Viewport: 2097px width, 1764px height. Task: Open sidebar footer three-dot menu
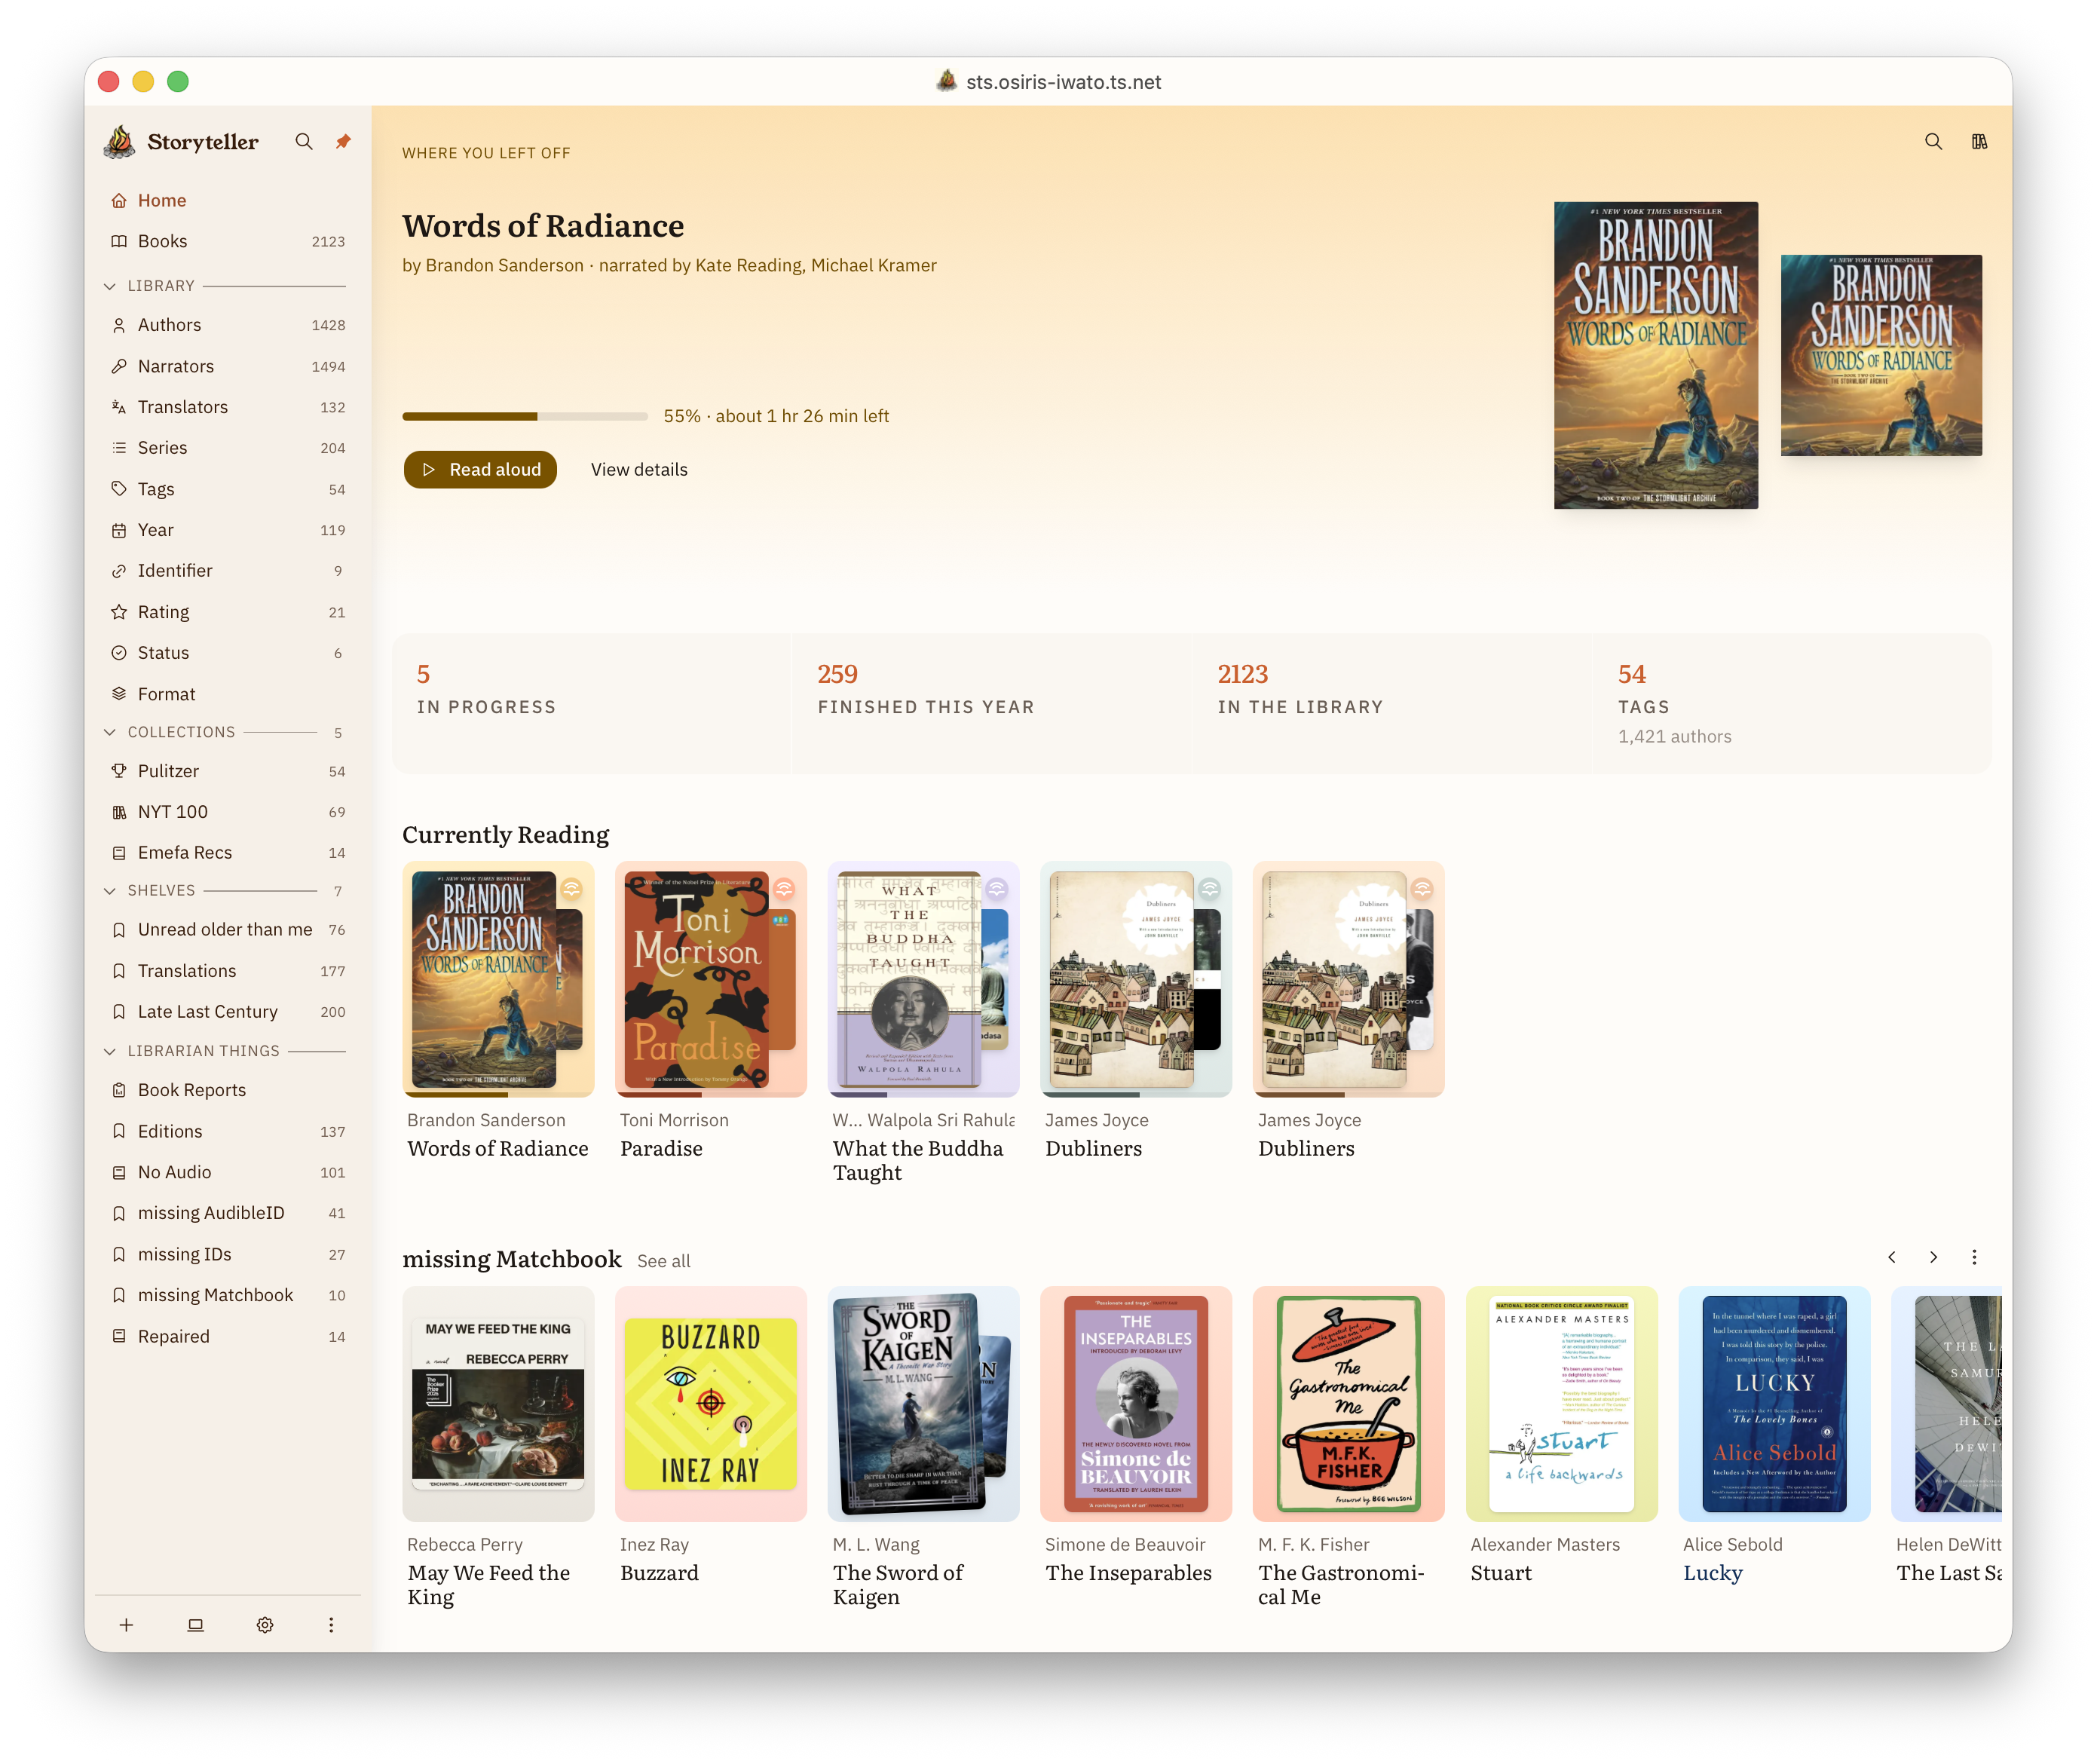coord(331,1625)
